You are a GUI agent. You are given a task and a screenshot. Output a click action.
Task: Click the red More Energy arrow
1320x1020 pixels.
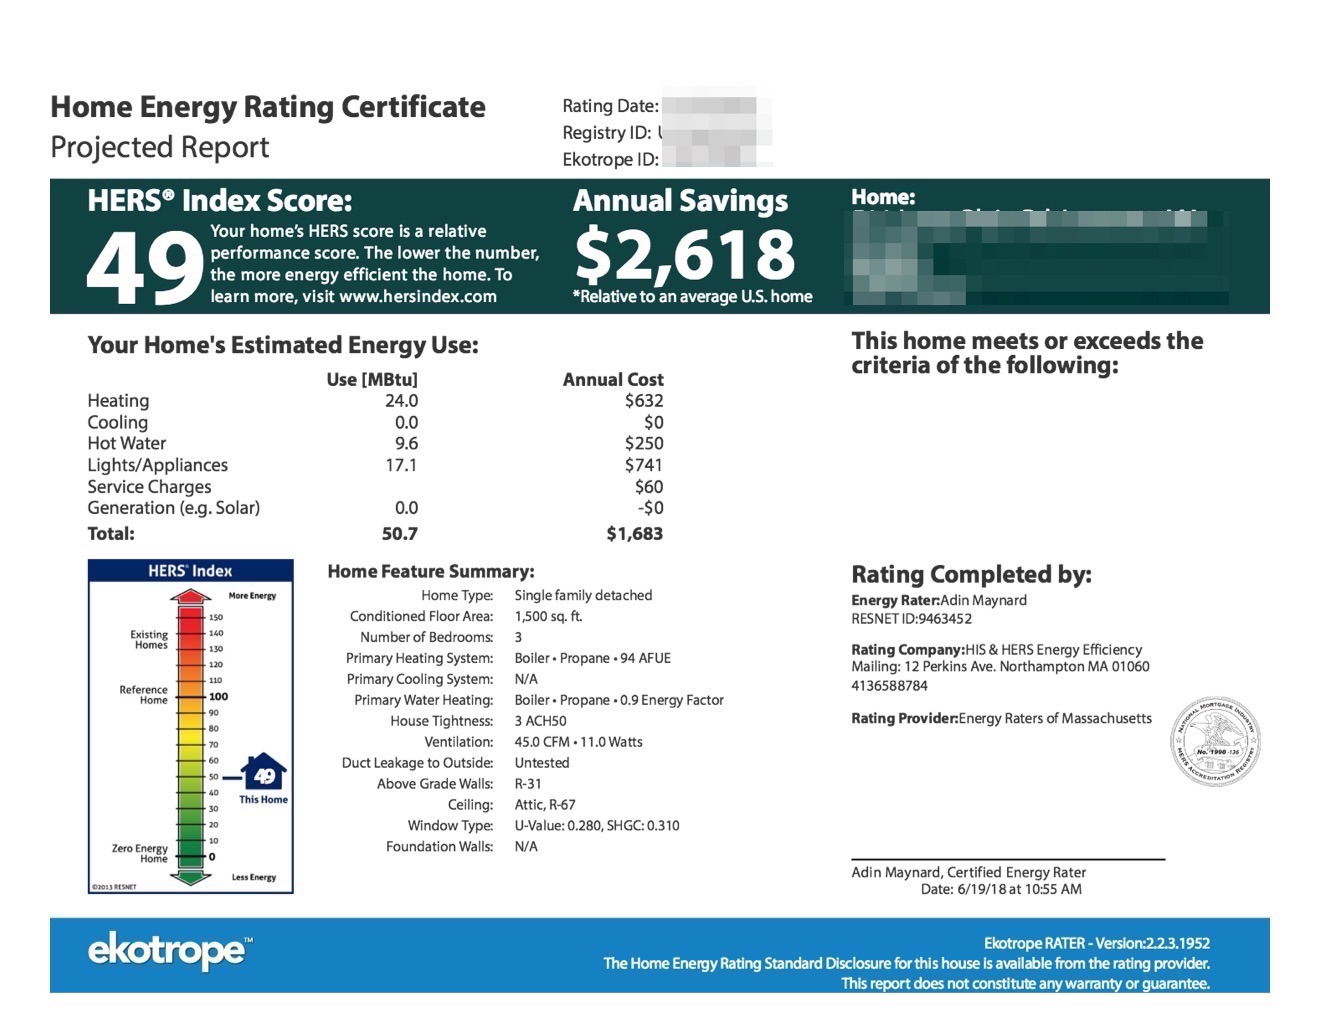(190, 598)
